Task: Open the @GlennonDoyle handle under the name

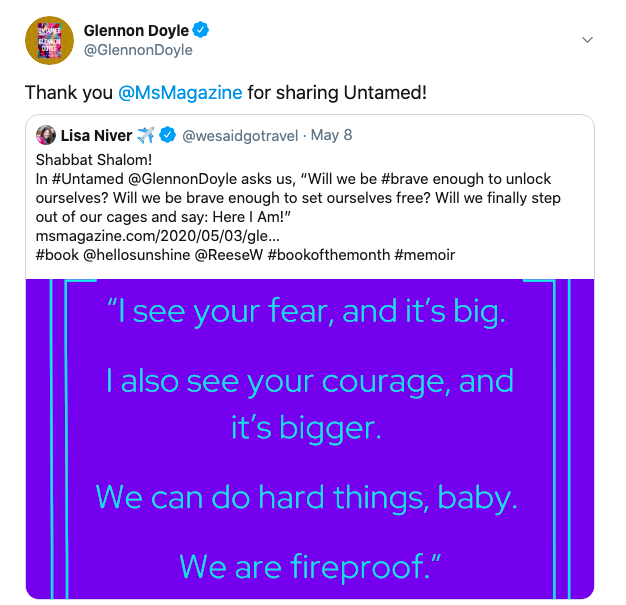Action: click(138, 50)
